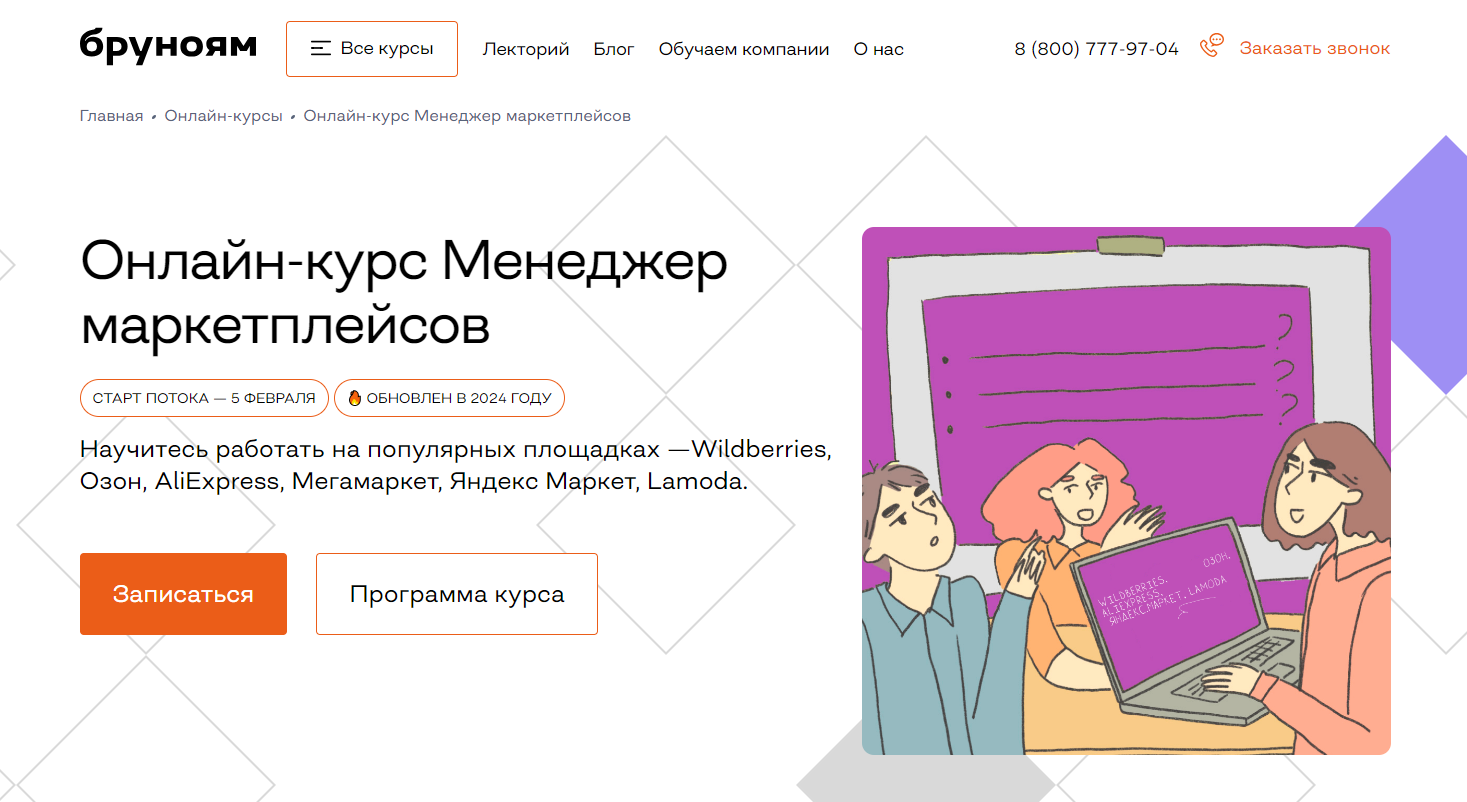The image size is (1467, 802).
Task: Click the course illustration with laptop
Action: point(1126,491)
